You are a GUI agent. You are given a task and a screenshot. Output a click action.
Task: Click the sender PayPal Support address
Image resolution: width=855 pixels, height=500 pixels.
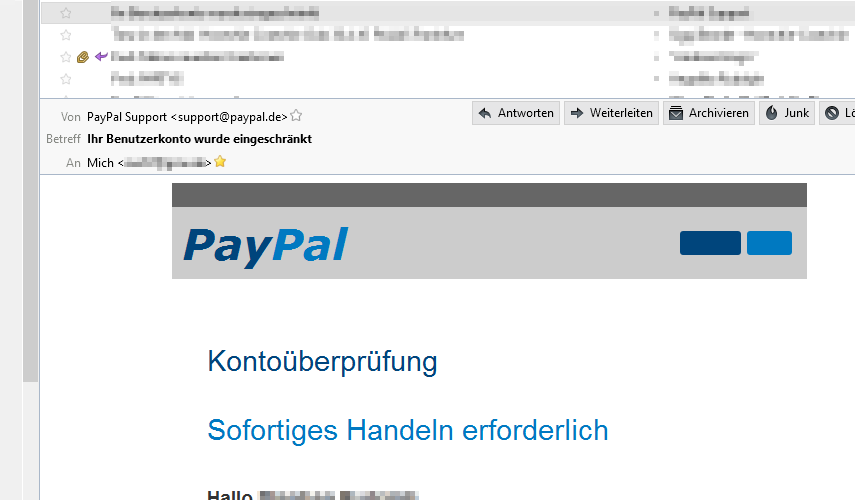[187, 117]
